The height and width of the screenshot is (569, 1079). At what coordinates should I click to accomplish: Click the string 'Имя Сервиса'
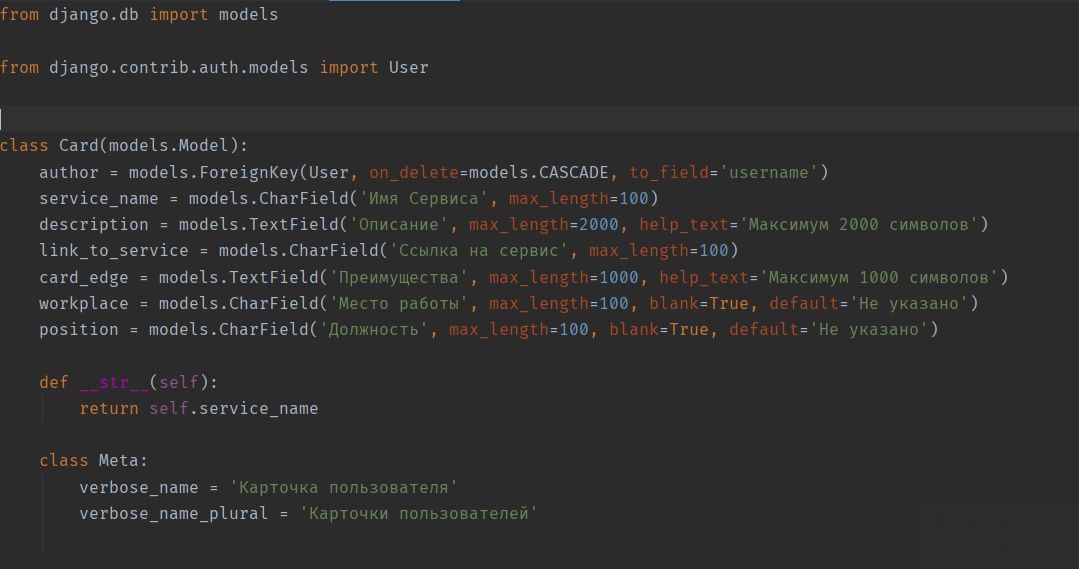(423, 199)
